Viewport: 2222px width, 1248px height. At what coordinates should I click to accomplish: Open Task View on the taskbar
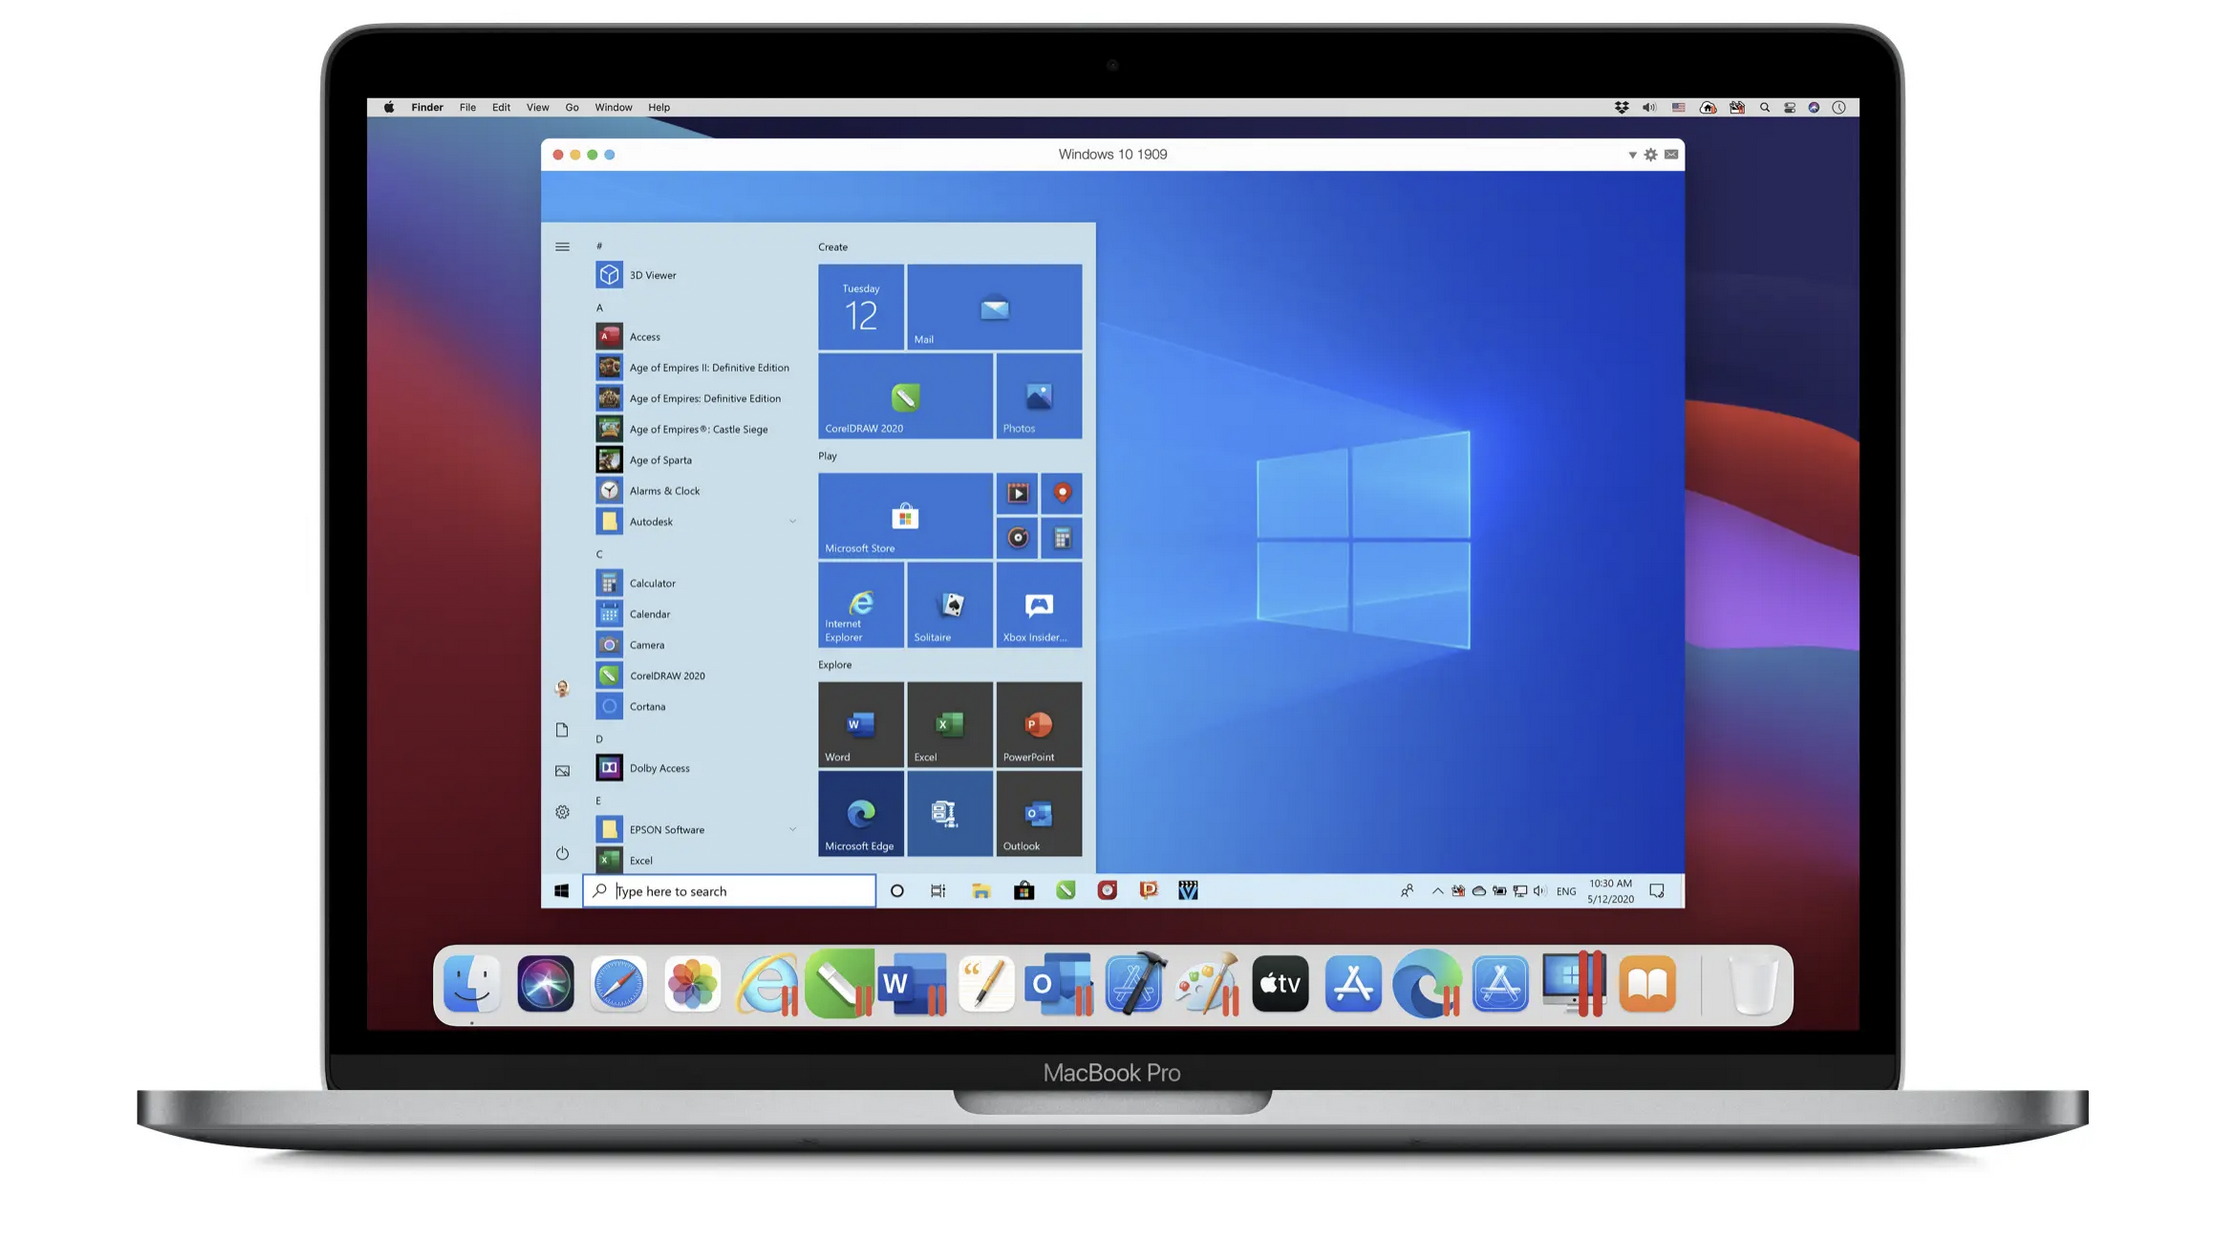click(x=938, y=891)
